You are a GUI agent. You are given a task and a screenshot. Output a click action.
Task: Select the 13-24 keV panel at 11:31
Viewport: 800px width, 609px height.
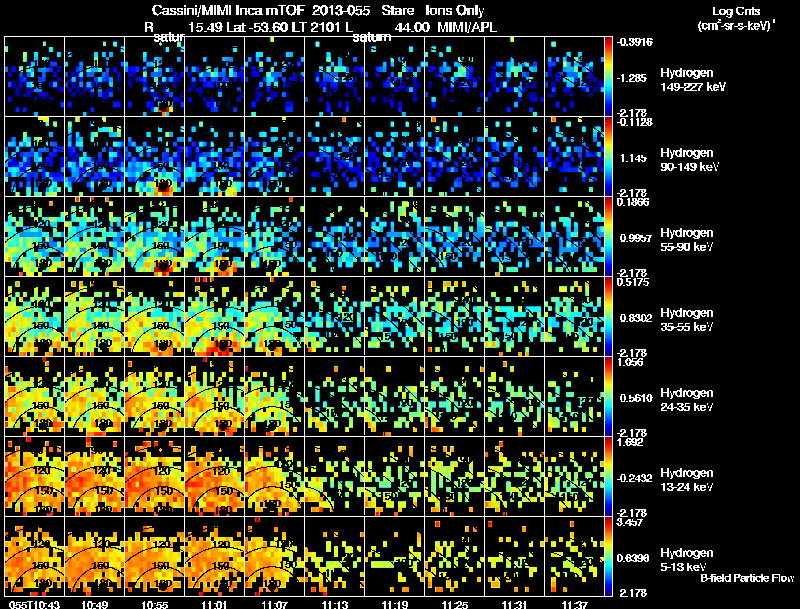pyautogui.click(x=514, y=477)
